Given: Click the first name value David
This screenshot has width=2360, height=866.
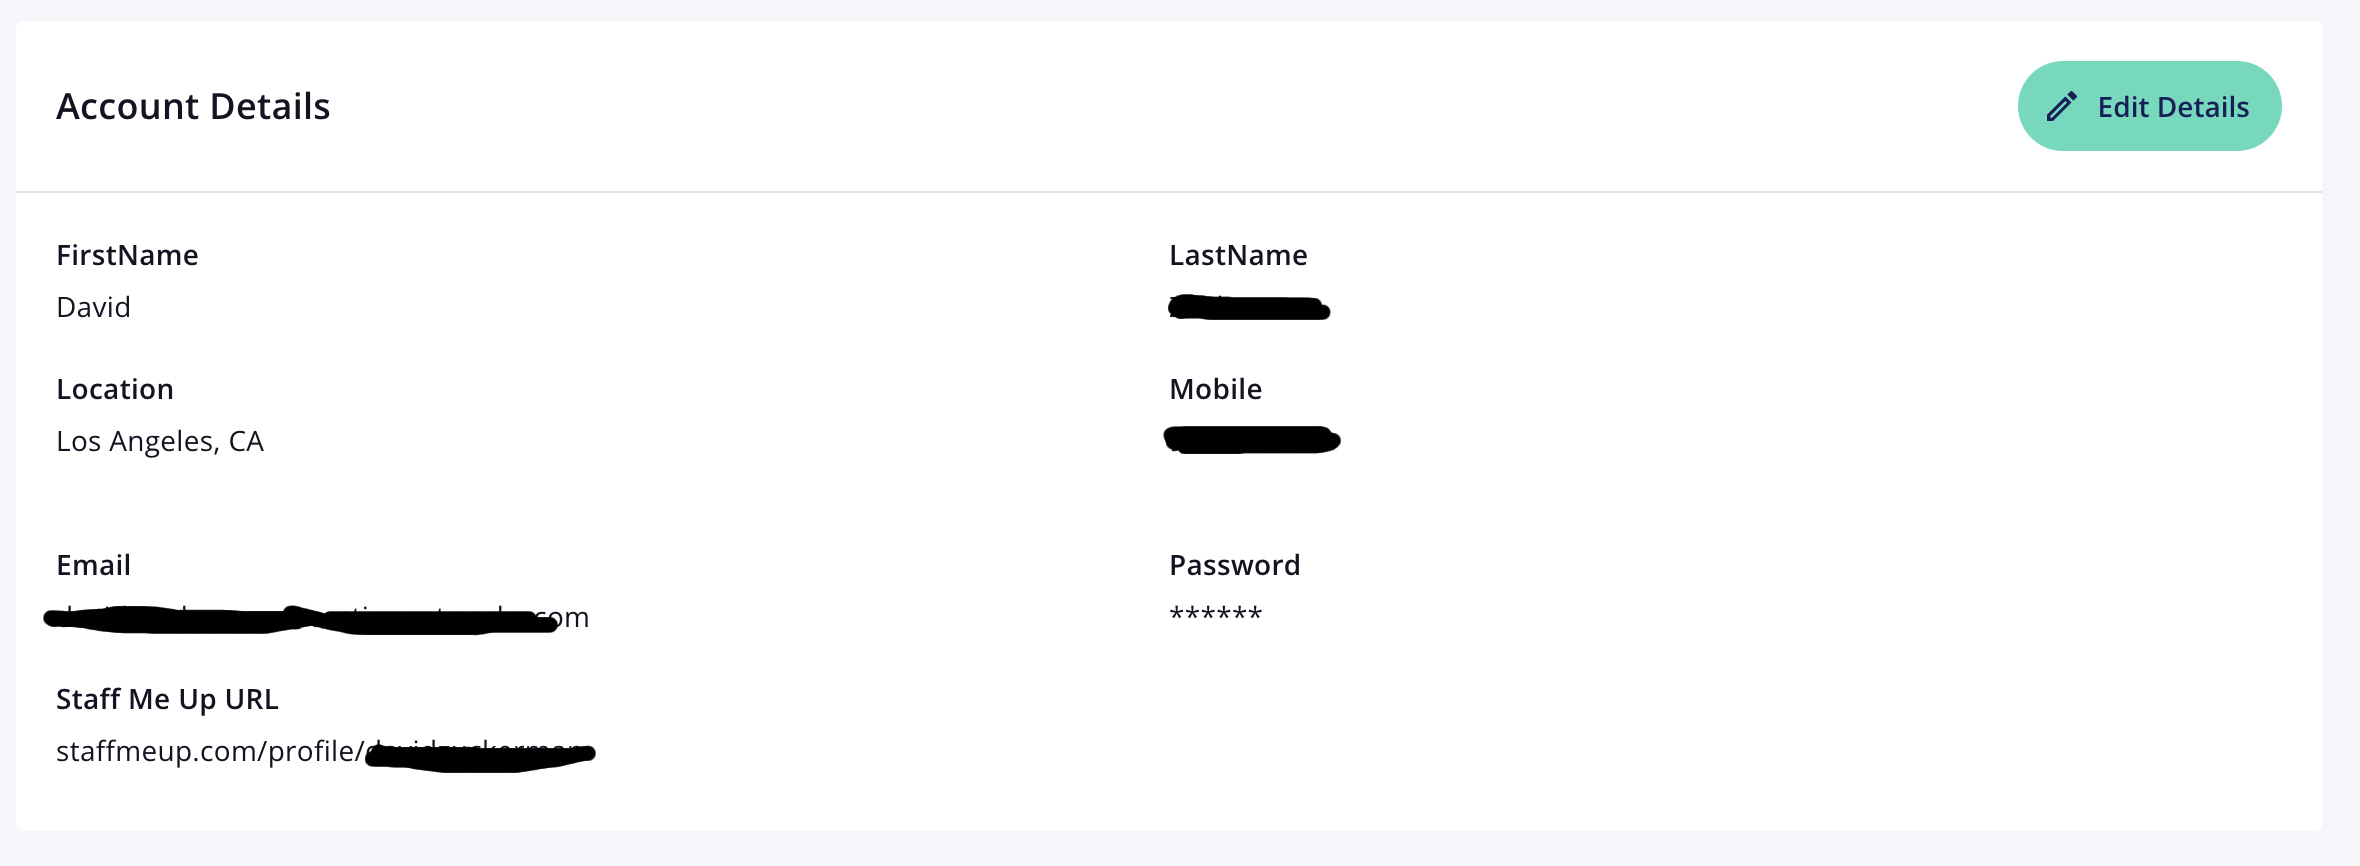Looking at the screenshot, I should (93, 307).
